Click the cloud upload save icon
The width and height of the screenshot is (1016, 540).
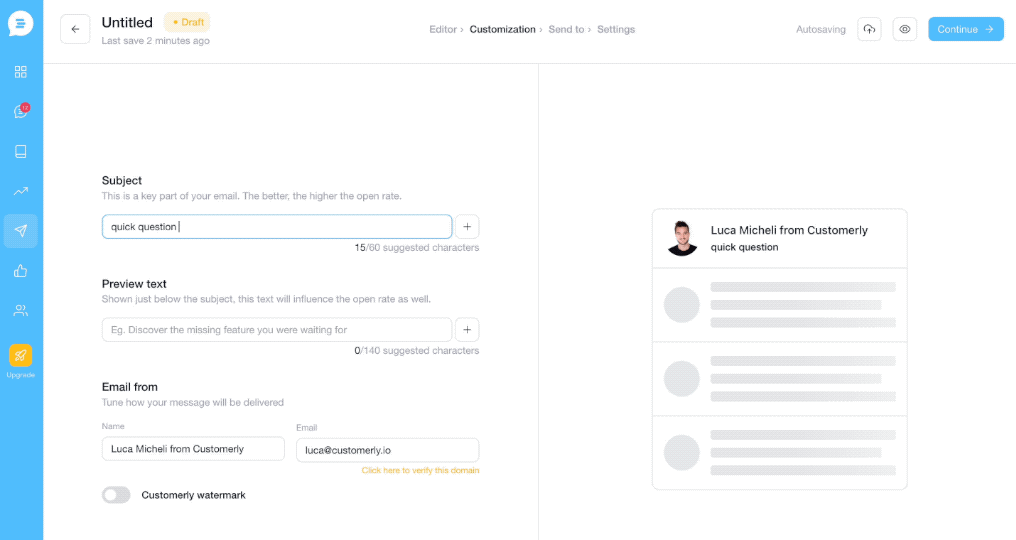point(869,29)
